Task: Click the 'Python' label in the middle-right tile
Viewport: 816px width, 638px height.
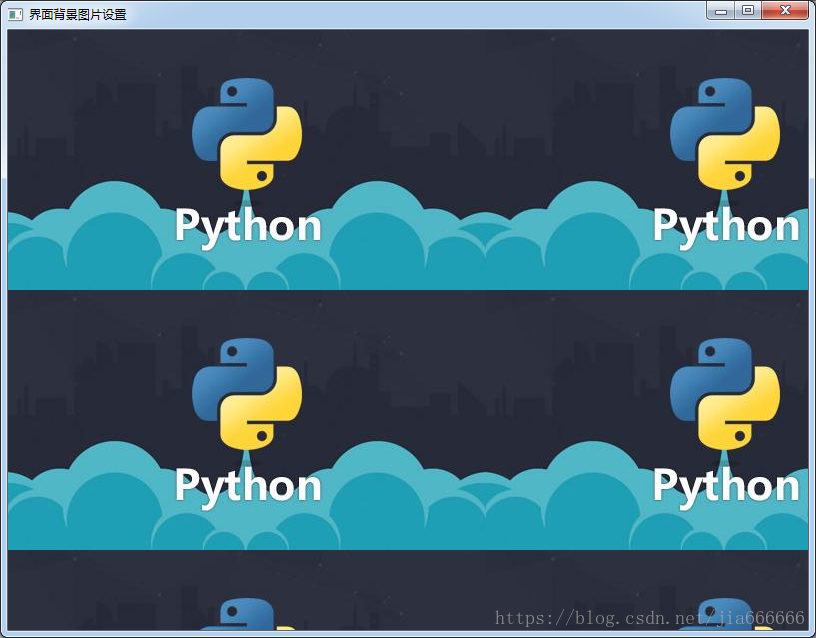Action: pos(727,486)
